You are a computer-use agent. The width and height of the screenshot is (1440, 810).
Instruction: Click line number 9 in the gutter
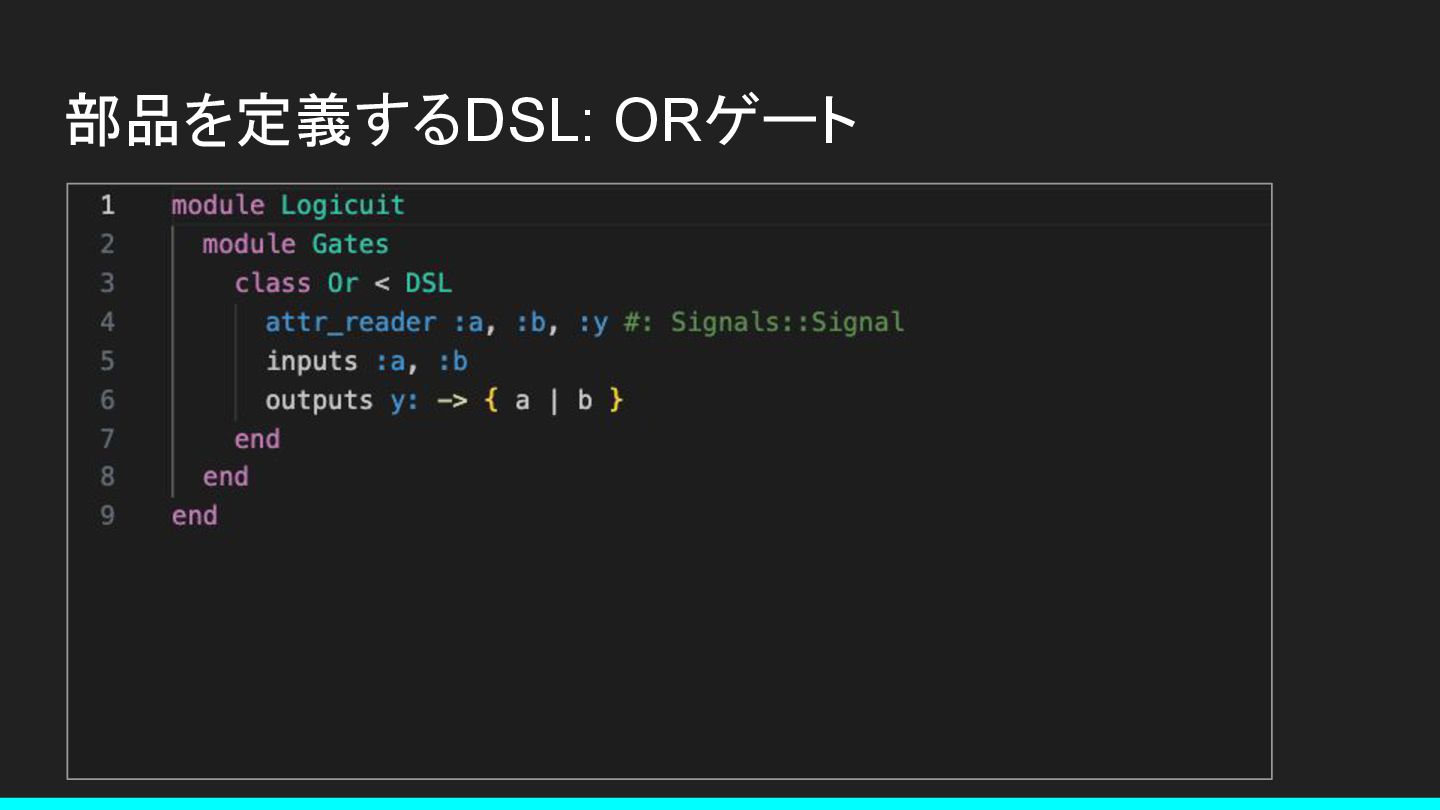[107, 516]
